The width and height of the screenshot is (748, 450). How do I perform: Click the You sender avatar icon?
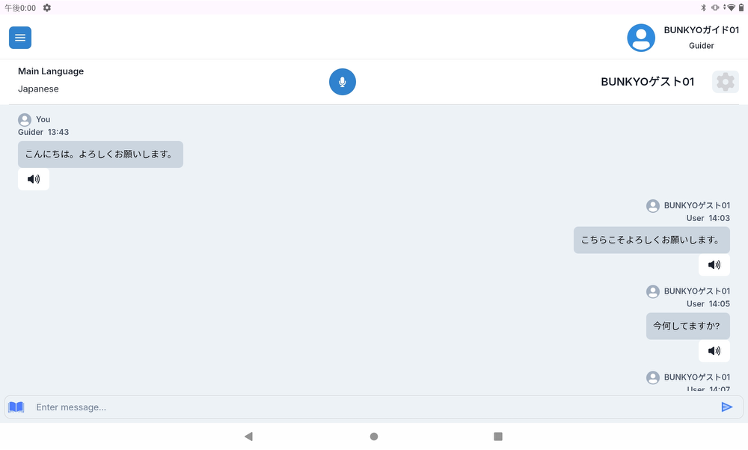[x=25, y=119]
